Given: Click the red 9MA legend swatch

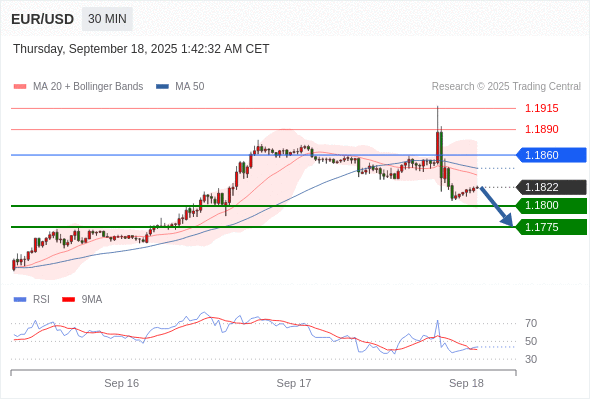Looking at the screenshot, I should pos(68,300).
